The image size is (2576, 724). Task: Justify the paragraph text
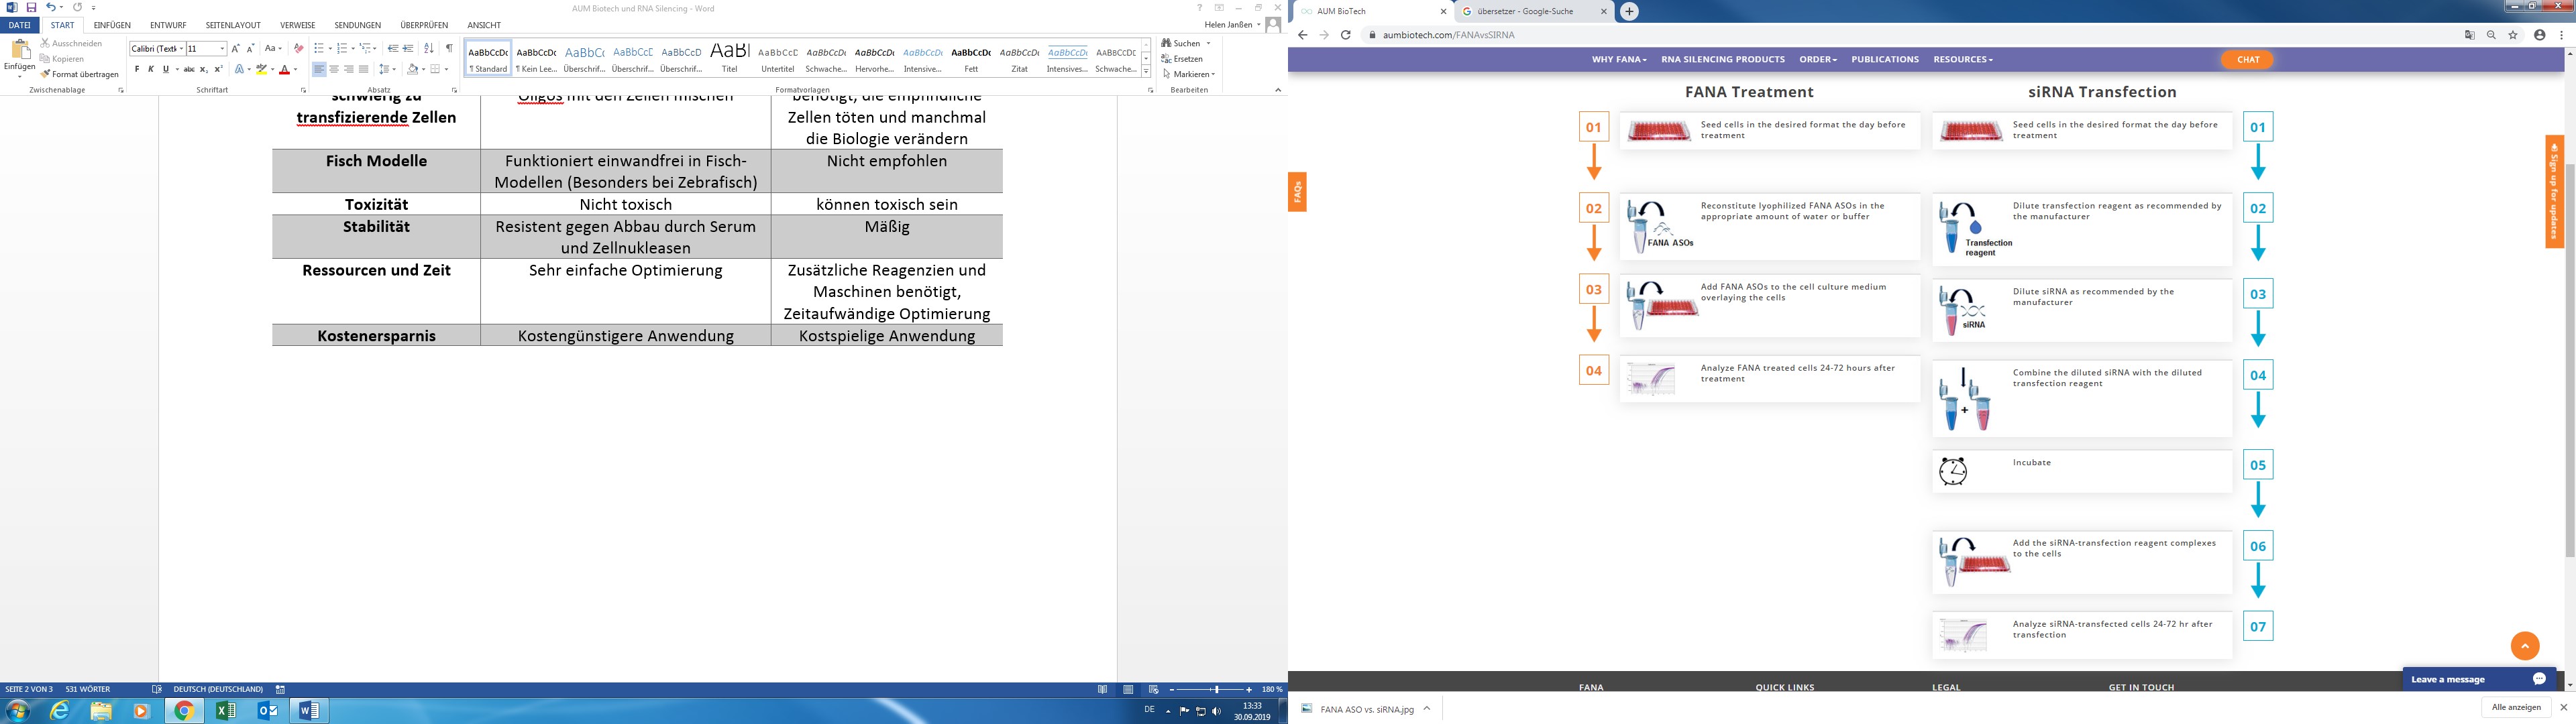click(363, 69)
